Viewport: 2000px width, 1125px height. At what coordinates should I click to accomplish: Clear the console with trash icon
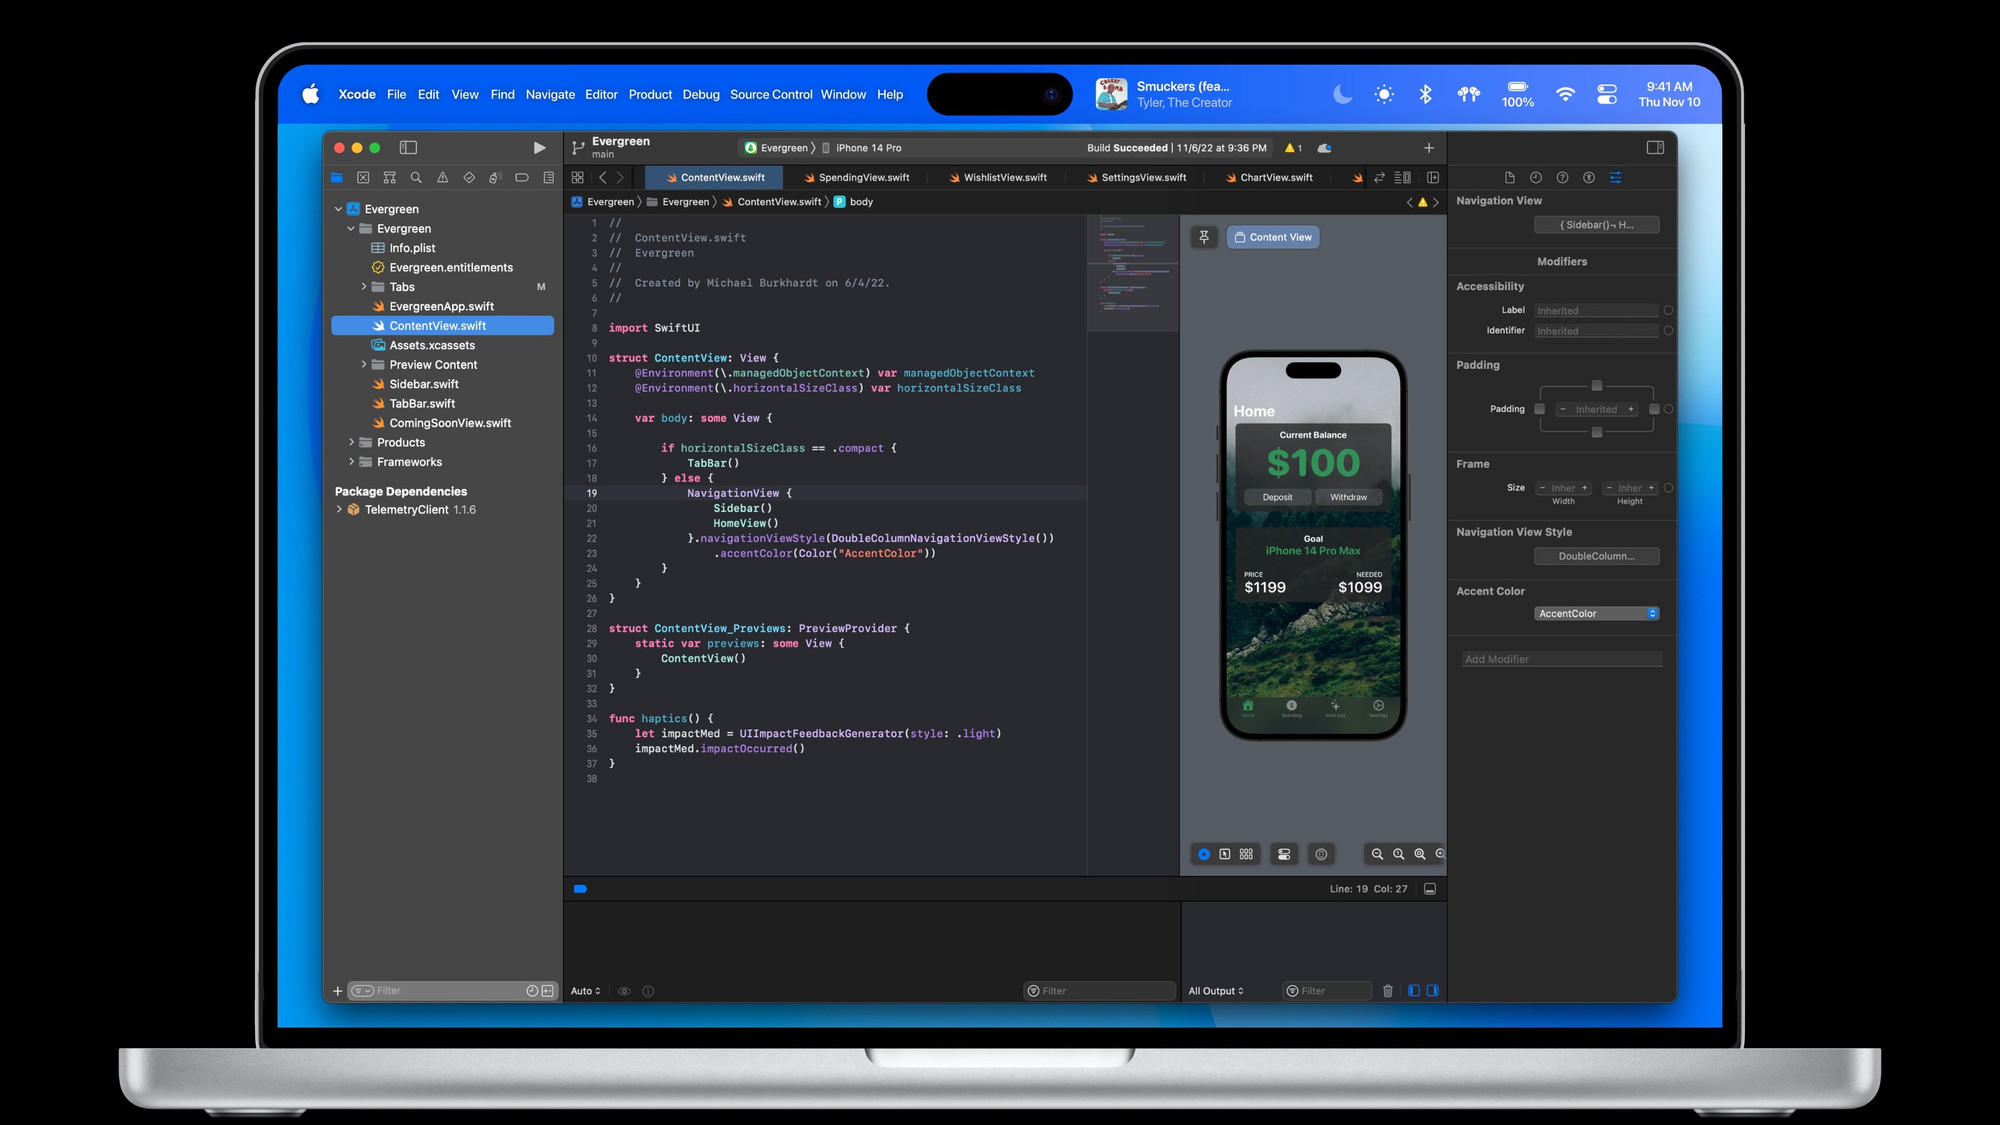1388,991
